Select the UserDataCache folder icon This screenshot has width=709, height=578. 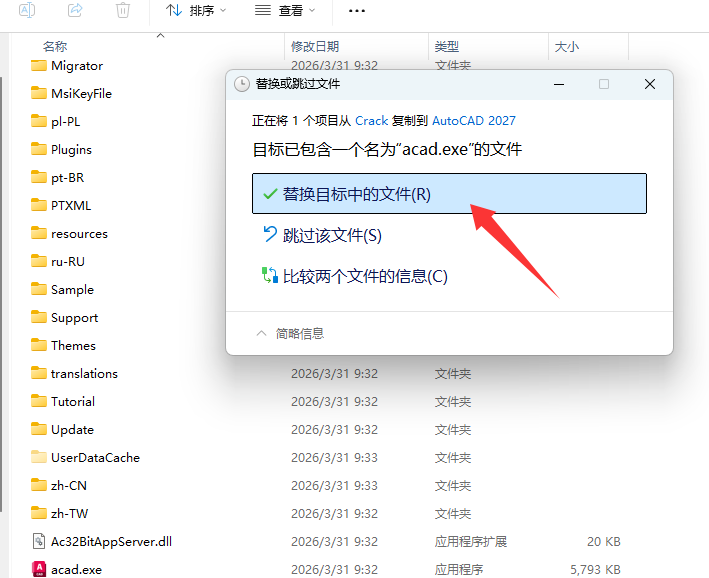pos(39,457)
